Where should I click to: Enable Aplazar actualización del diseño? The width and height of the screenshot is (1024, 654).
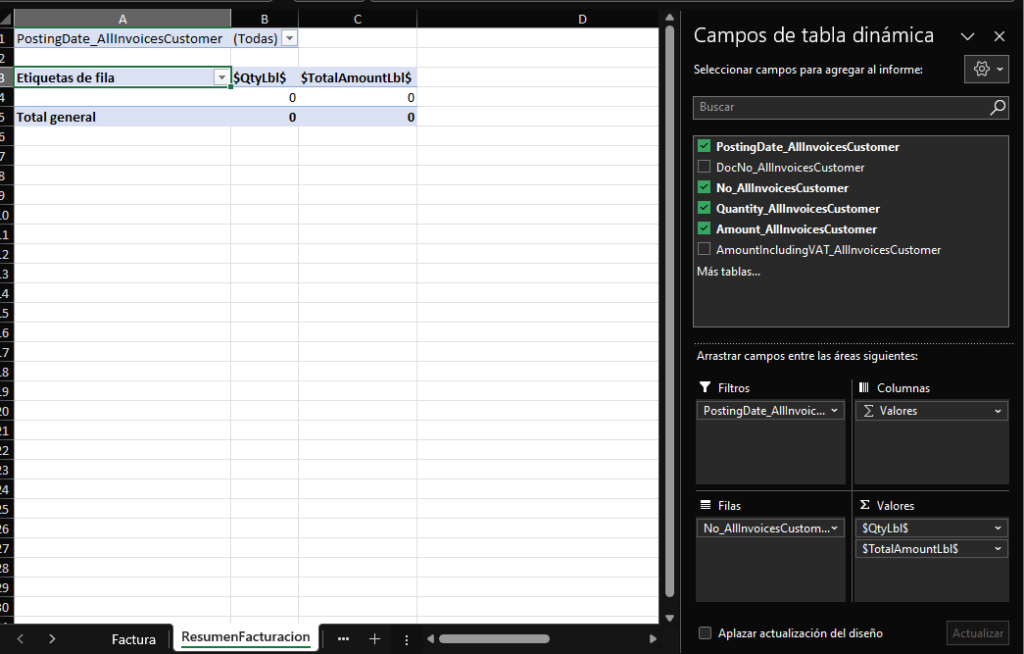pyautogui.click(x=705, y=633)
